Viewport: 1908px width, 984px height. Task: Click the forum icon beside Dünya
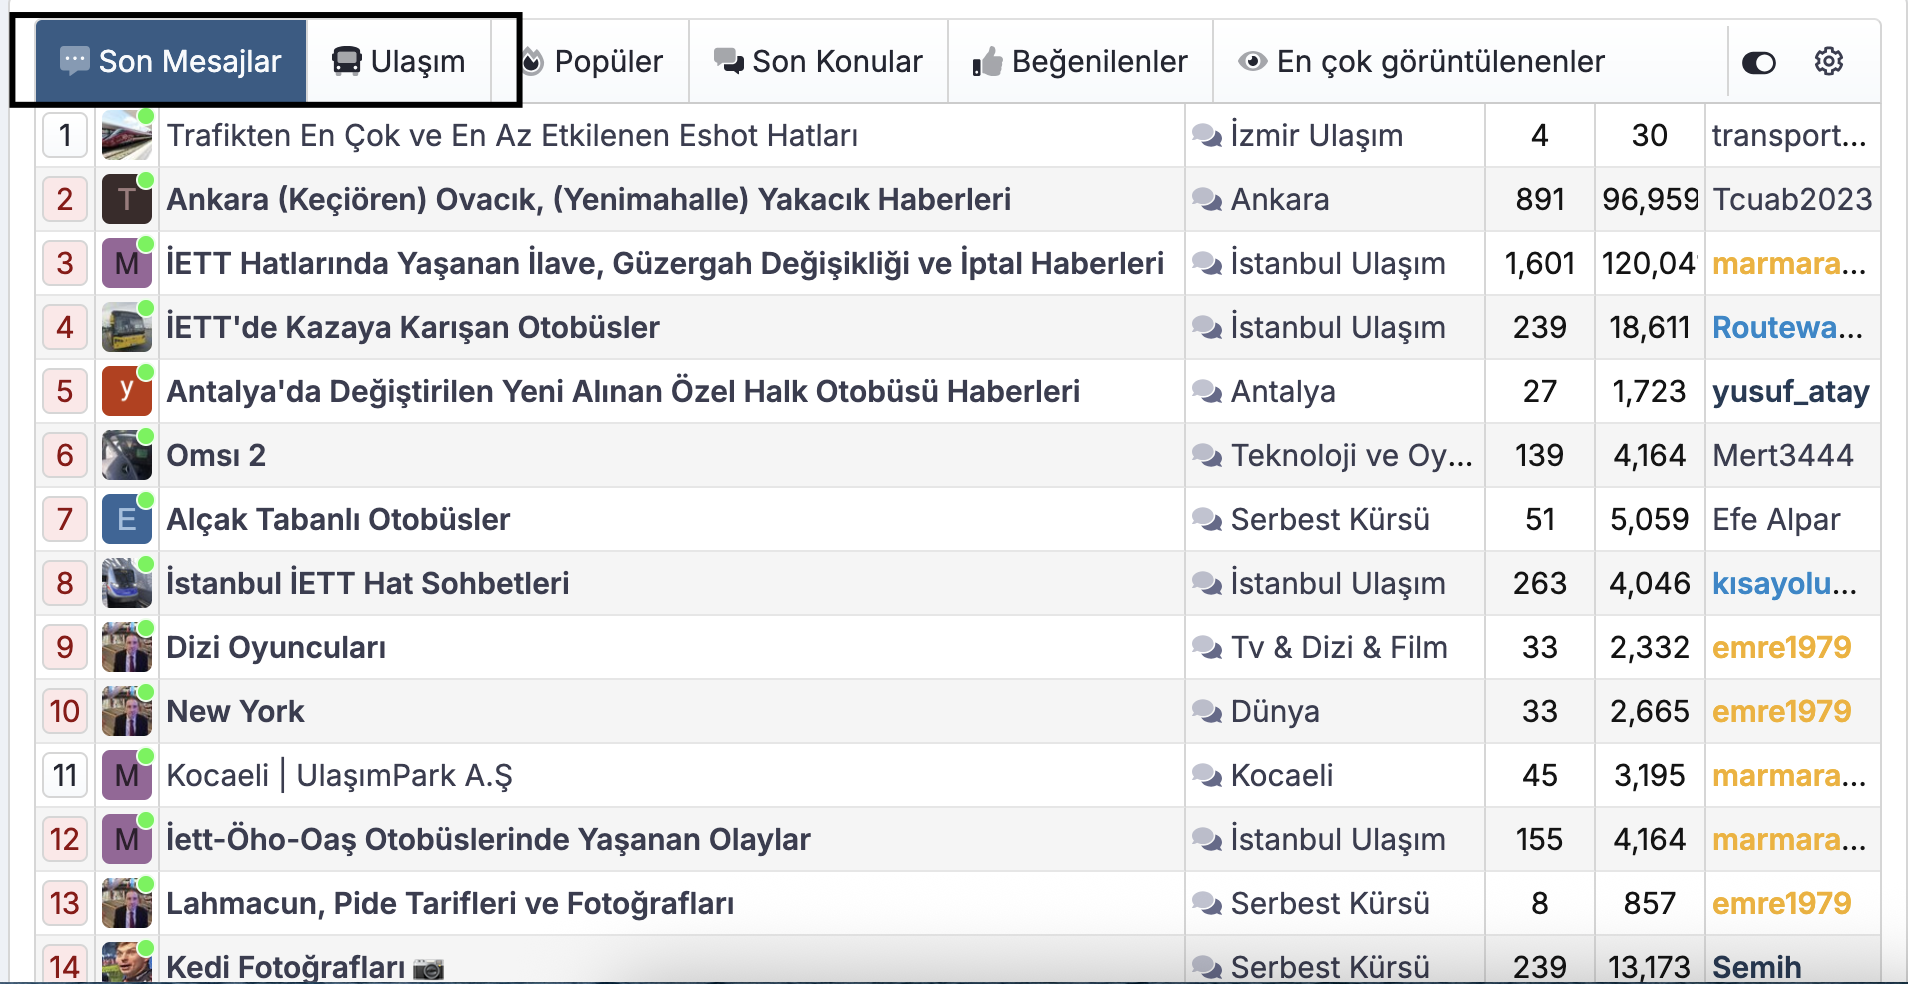pos(1207,712)
